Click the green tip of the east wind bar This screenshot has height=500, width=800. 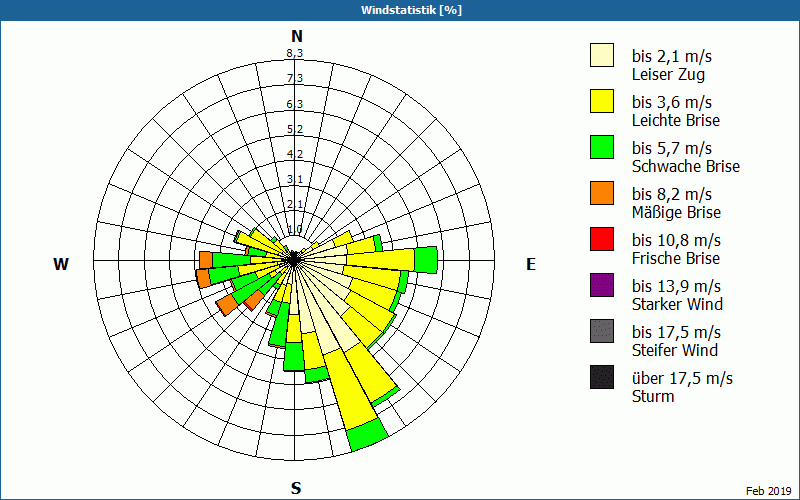[426, 260]
